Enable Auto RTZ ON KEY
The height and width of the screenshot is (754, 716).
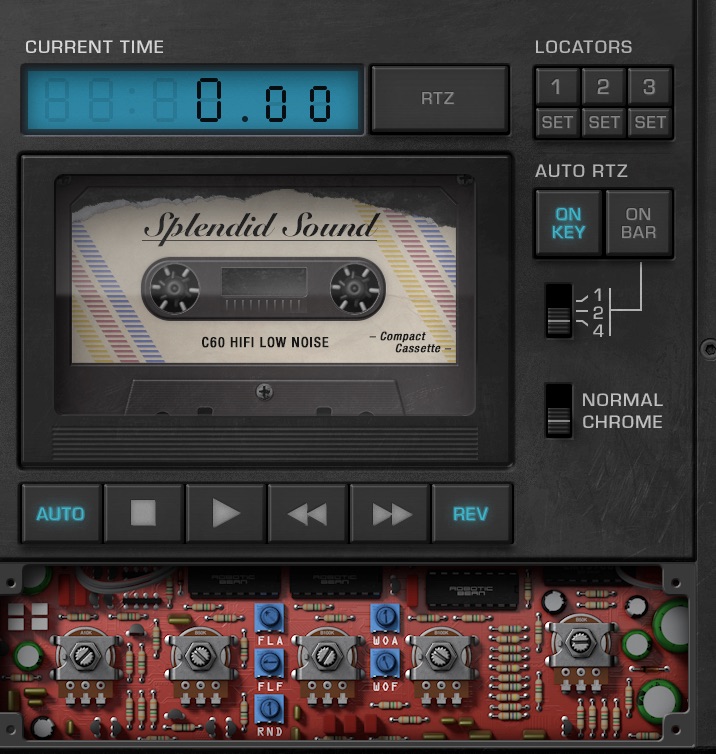568,223
